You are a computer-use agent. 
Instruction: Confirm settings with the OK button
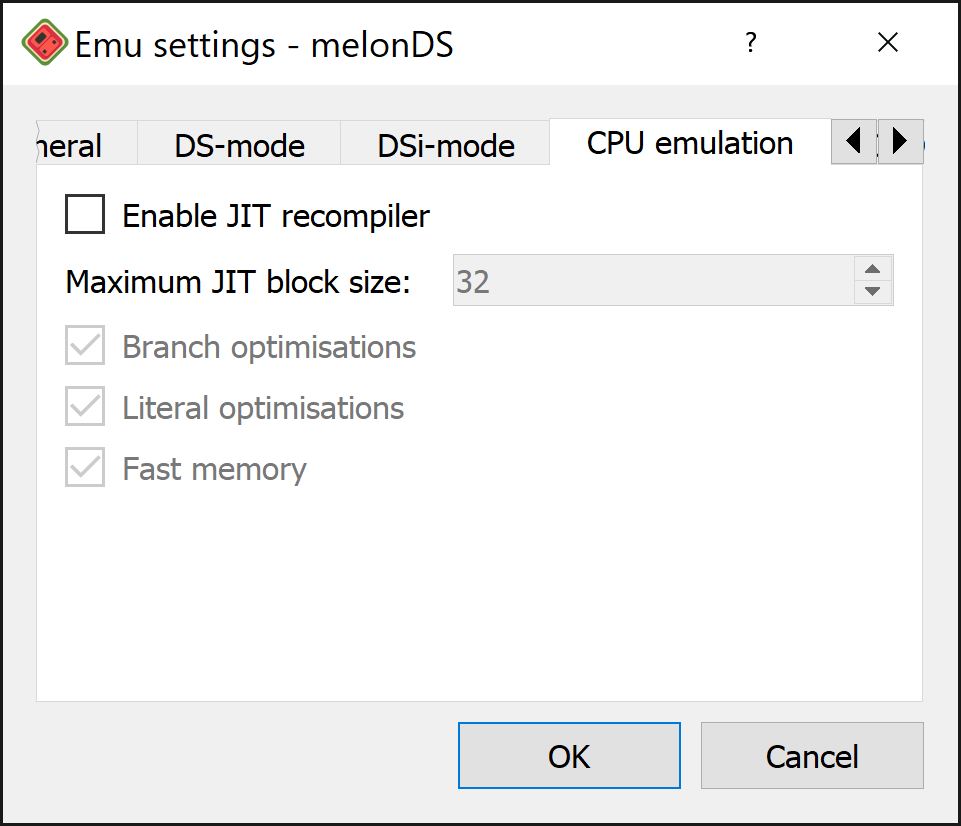click(x=569, y=756)
